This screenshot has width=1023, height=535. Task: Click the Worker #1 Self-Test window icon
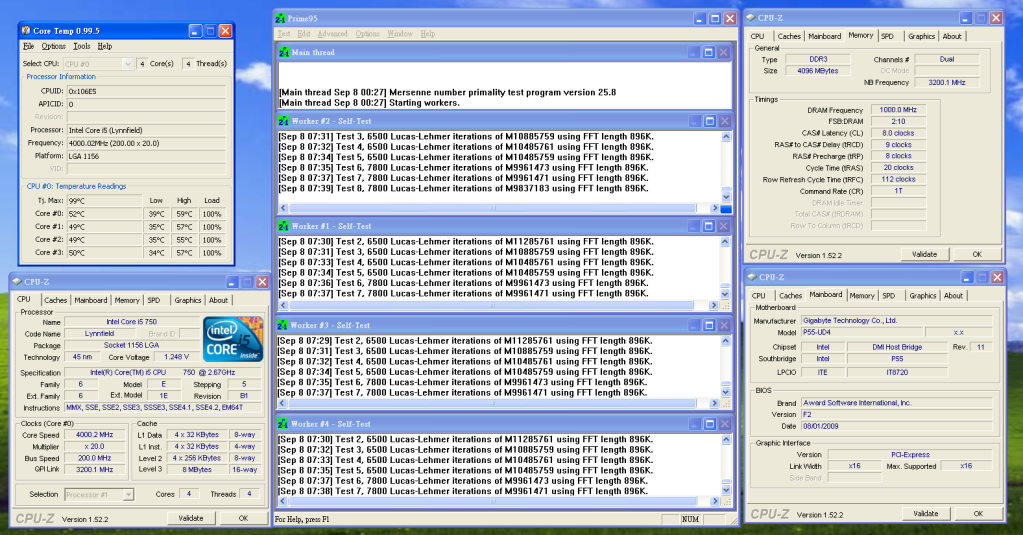[x=284, y=226]
